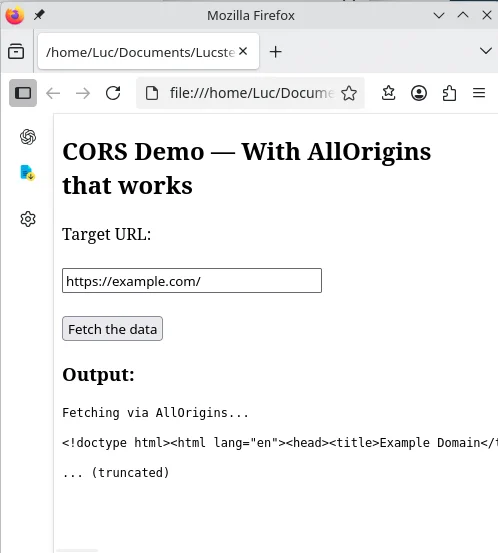498x553 pixels.
Task: Open the Firefox View tab icon
Action: [16, 51]
